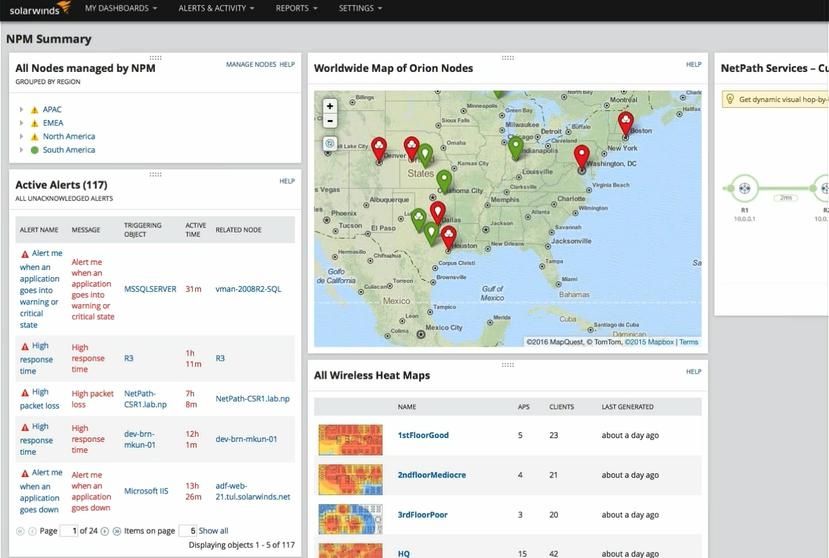This screenshot has height=558, width=829.
Task: Click the Microsoft IIS alert's critical icon
Action: point(25,473)
